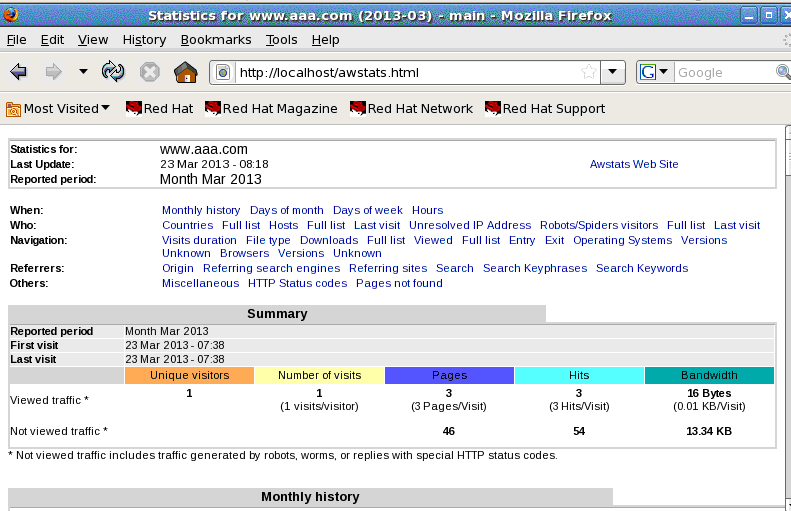Screen dimensions: 791x511
Task: Open the Search Keyphrases link
Action: (535, 268)
